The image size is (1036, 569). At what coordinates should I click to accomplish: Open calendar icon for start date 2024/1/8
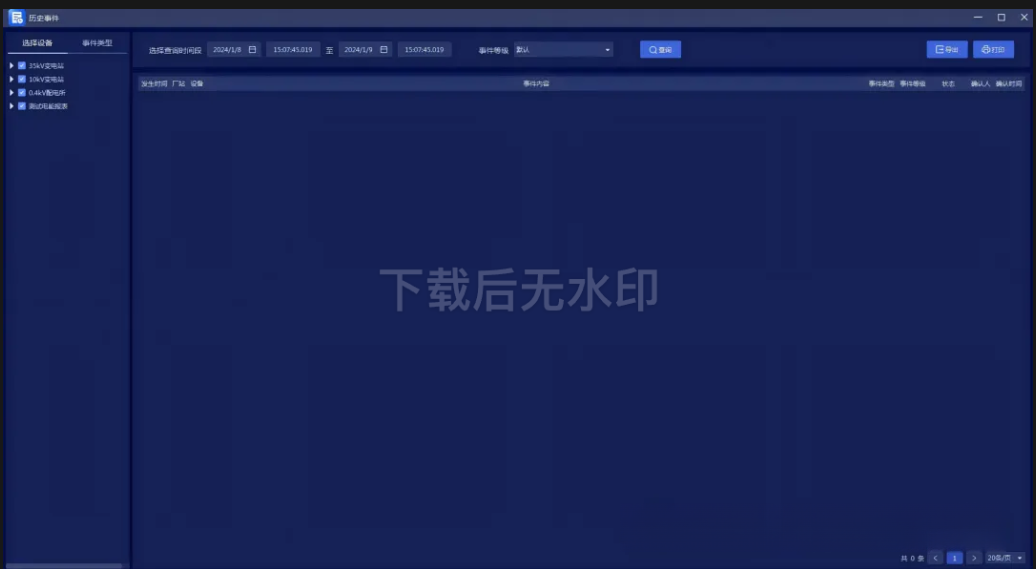coord(252,49)
